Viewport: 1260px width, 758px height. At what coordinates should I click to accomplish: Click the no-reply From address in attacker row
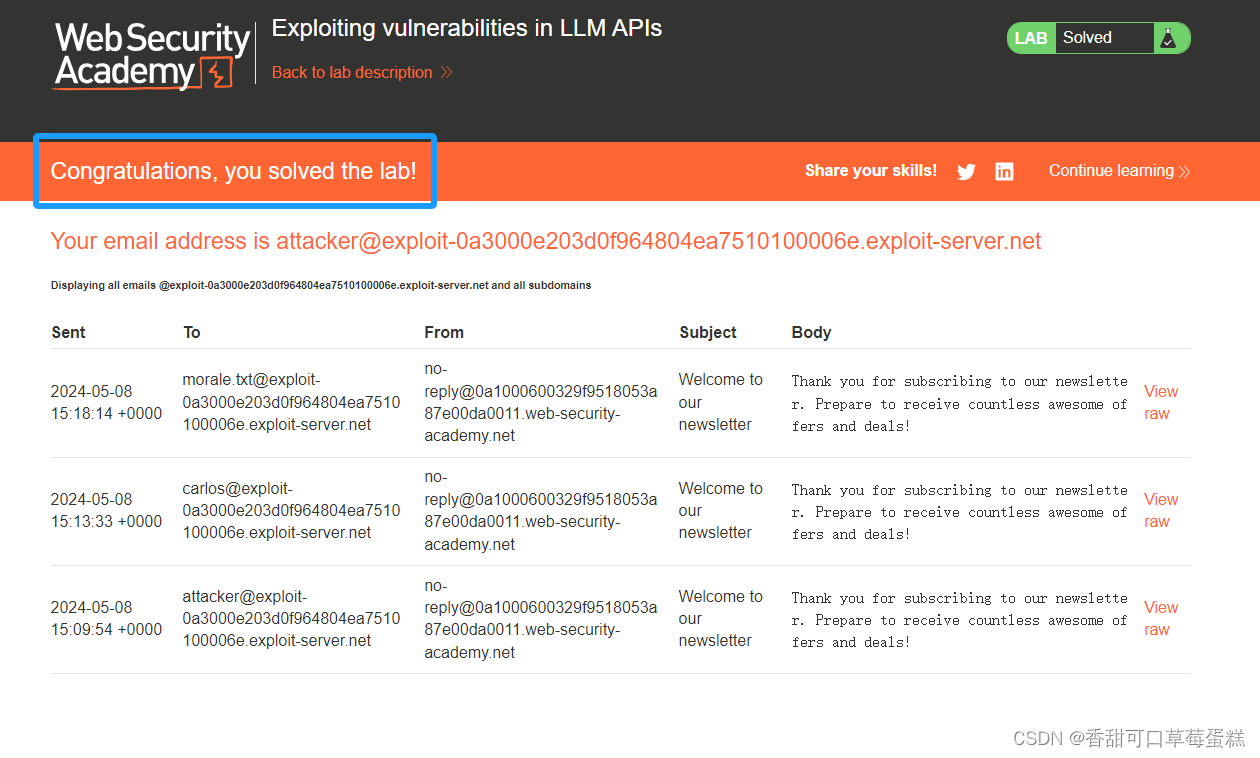(x=541, y=618)
